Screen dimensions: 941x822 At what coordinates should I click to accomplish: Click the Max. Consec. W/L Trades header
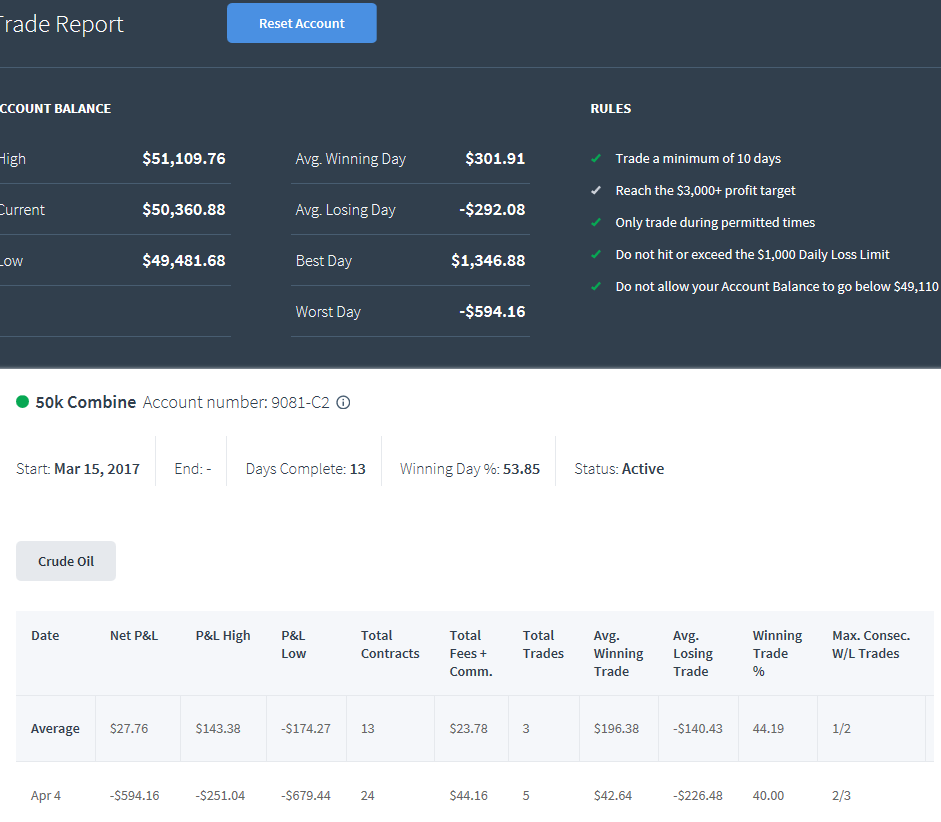pyautogui.click(x=871, y=644)
